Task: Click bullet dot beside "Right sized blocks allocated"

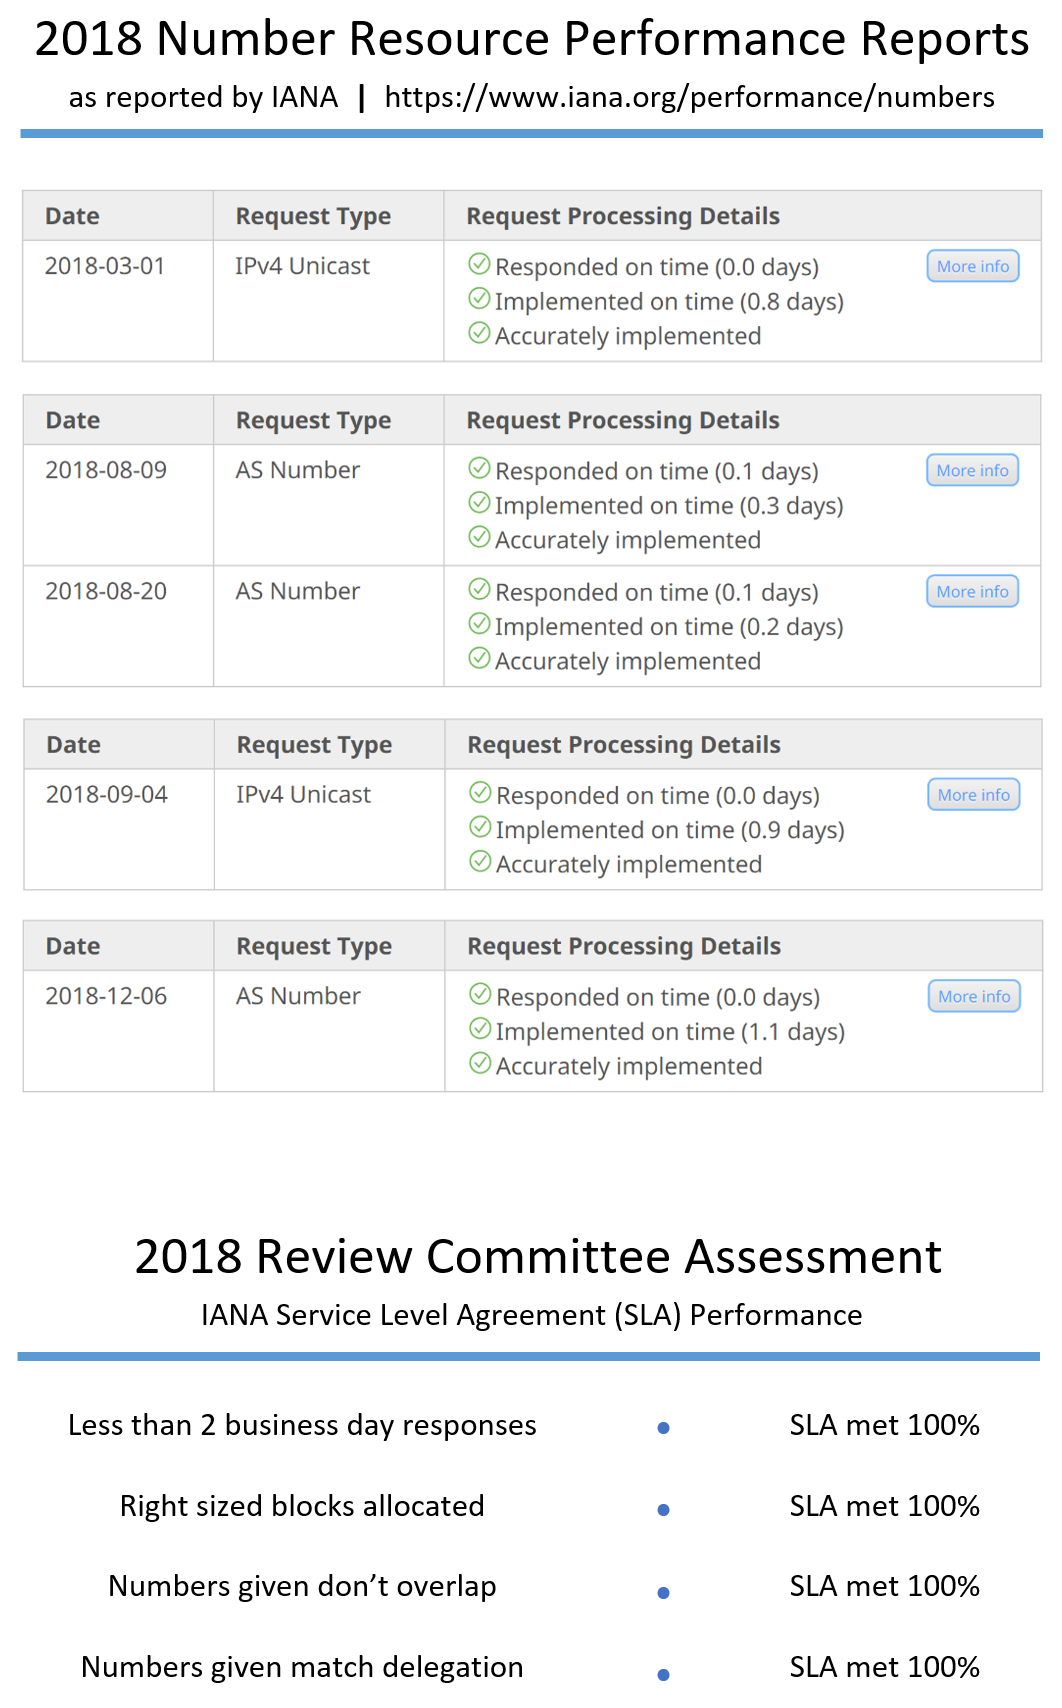Action: click(x=663, y=1510)
